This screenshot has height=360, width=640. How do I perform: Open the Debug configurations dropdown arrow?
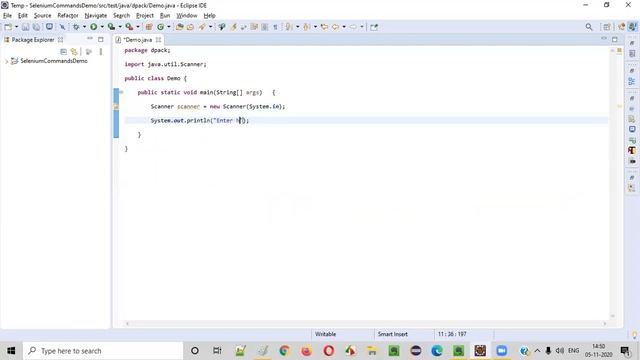pos(84,27)
